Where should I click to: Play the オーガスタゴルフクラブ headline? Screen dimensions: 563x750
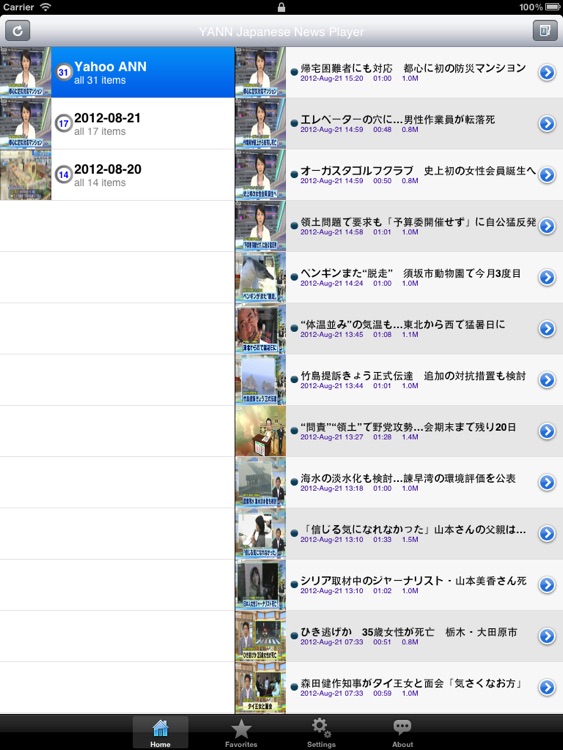click(x=418, y=170)
